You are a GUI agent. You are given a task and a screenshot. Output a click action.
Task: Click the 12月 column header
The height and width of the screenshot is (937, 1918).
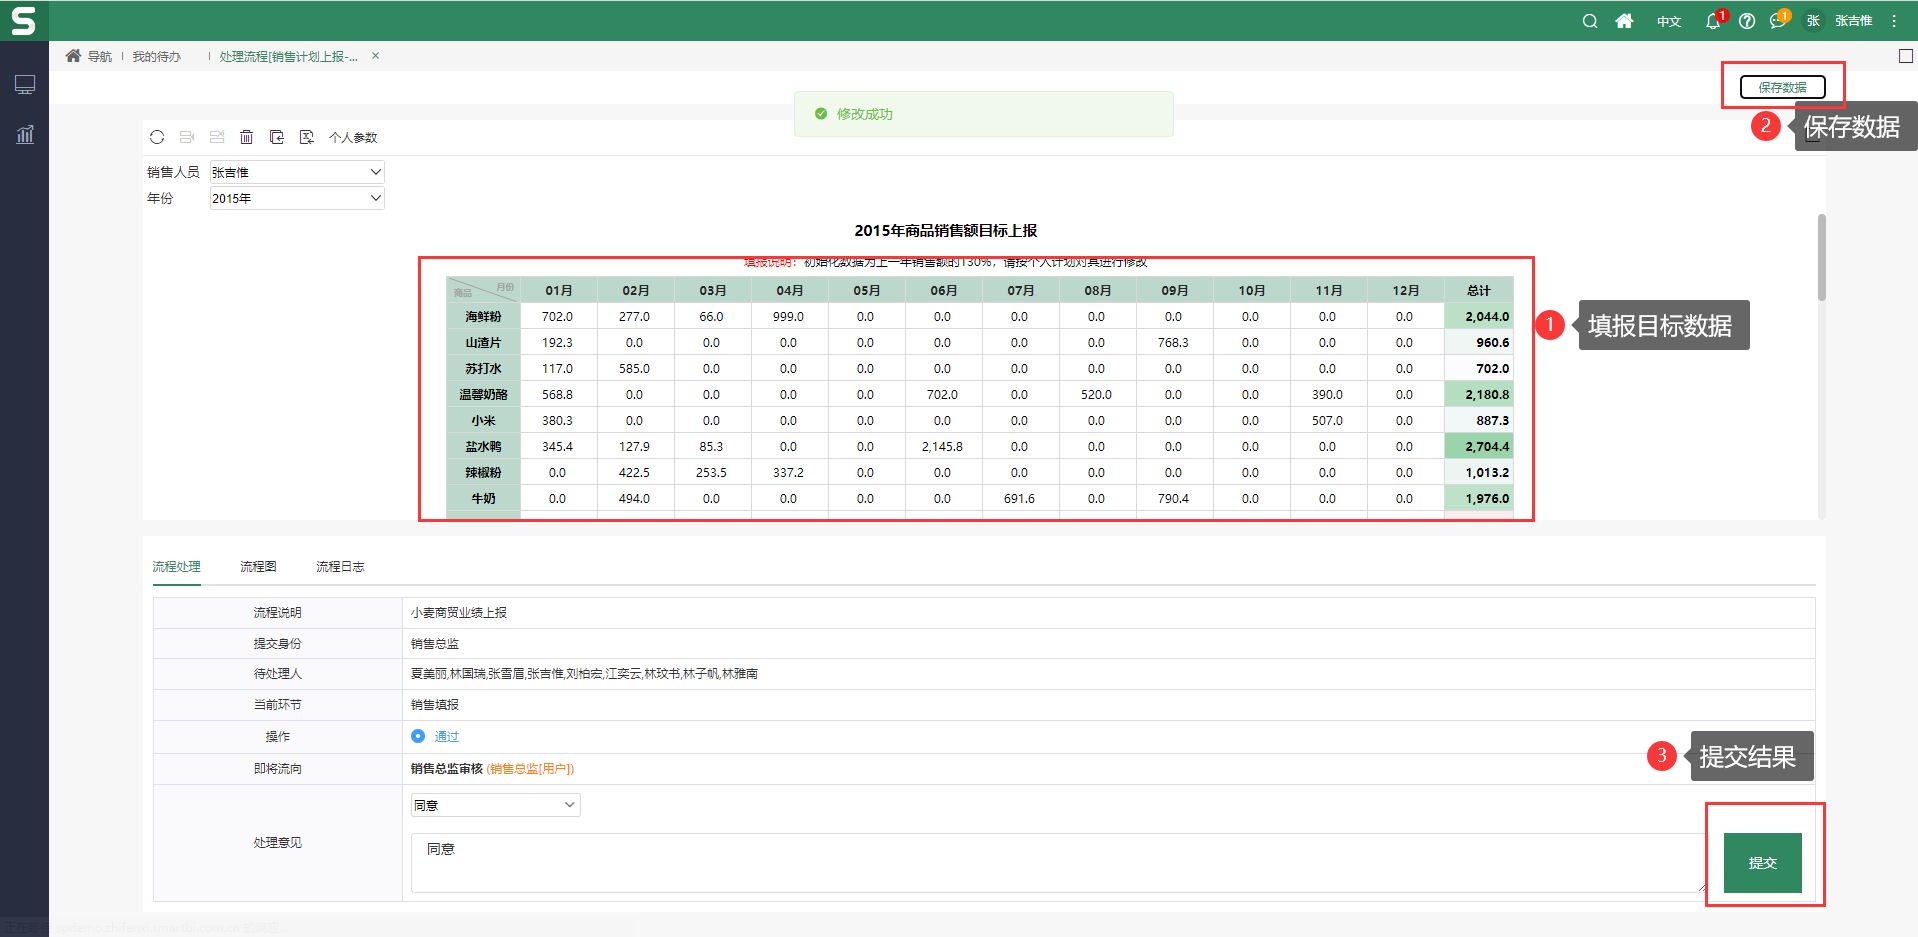coord(1405,290)
